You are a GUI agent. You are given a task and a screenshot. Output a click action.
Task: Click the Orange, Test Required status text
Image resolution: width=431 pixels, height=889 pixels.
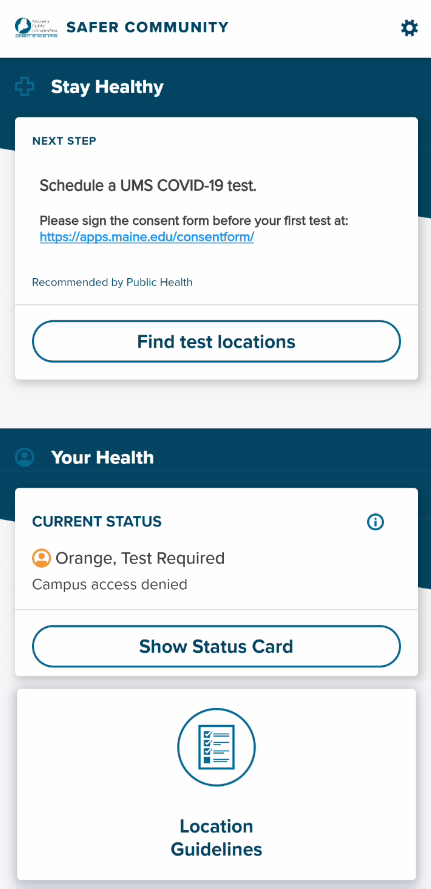tap(140, 558)
